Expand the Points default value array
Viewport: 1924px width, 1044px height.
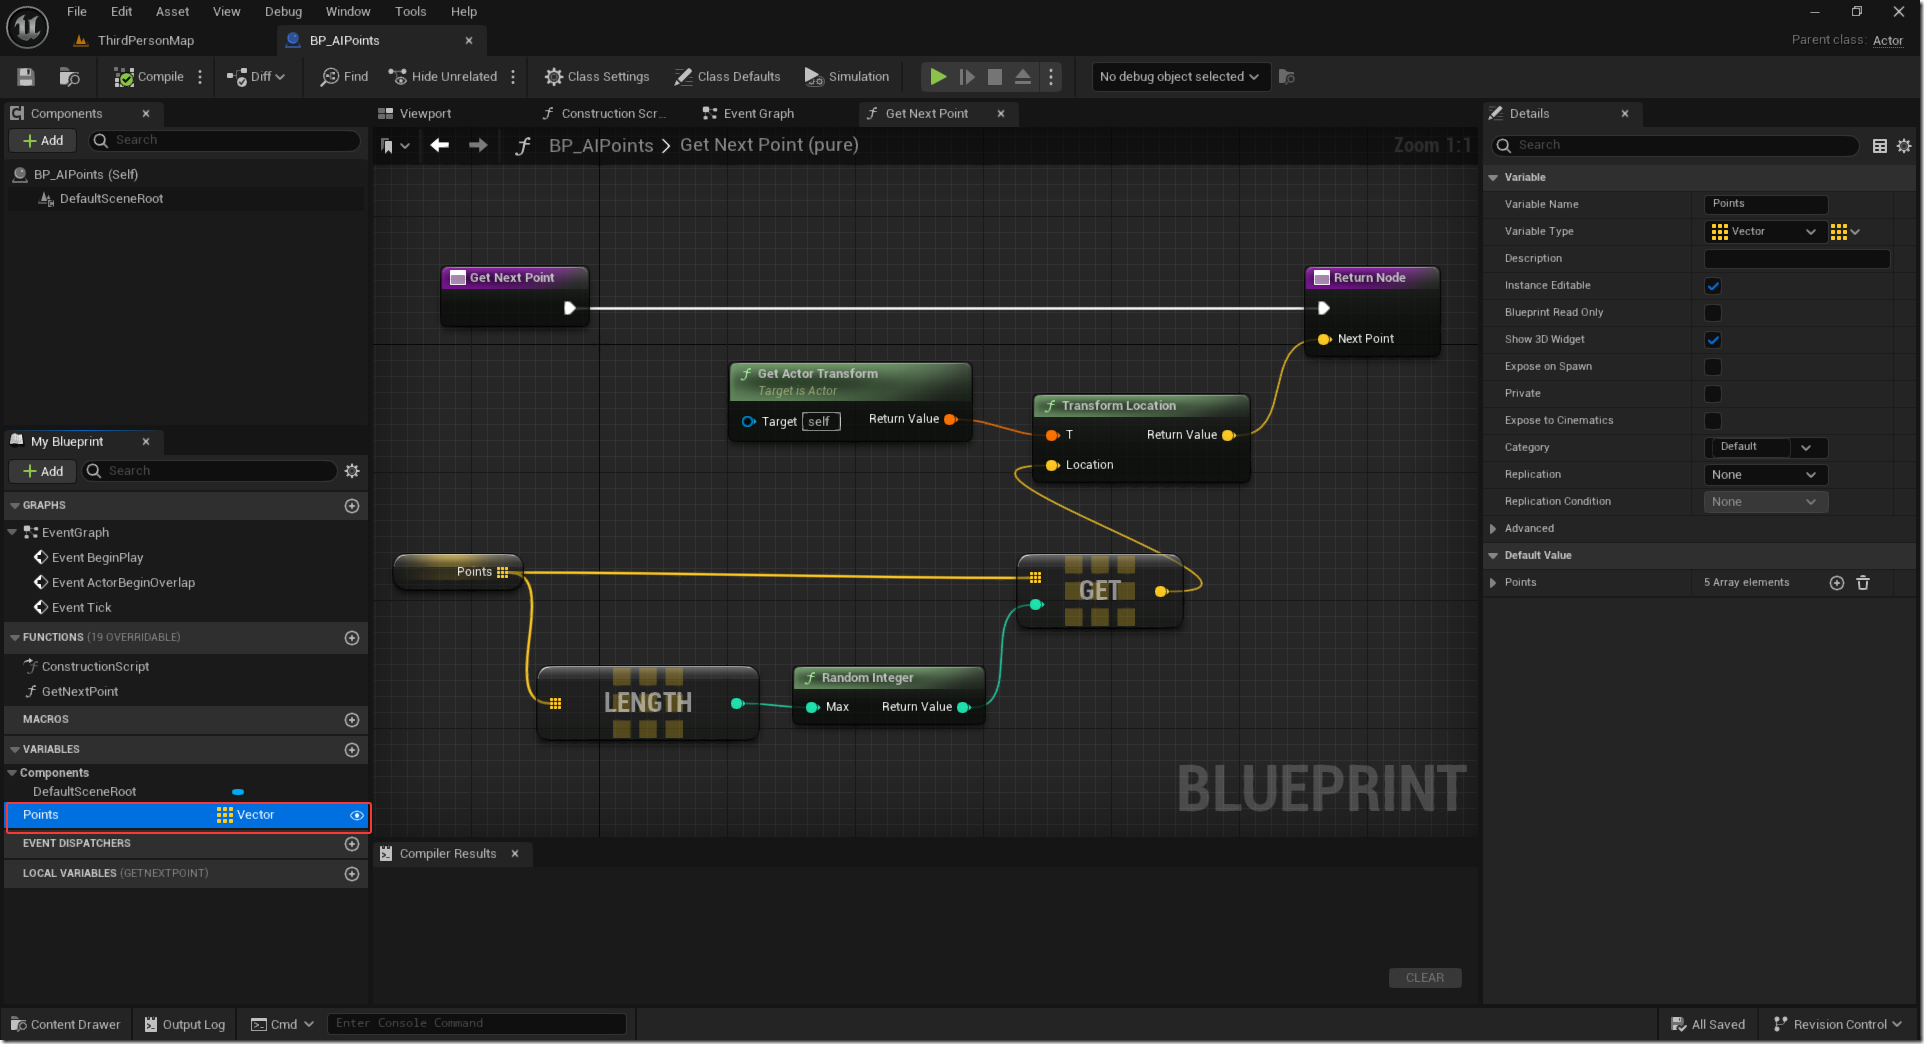[1493, 583]
